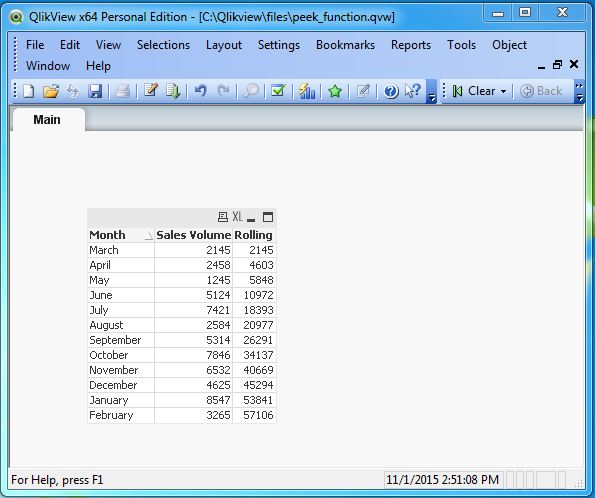Click the Undo arrow icon
Viewport: 595px width, 498px height.
point(201,91)
